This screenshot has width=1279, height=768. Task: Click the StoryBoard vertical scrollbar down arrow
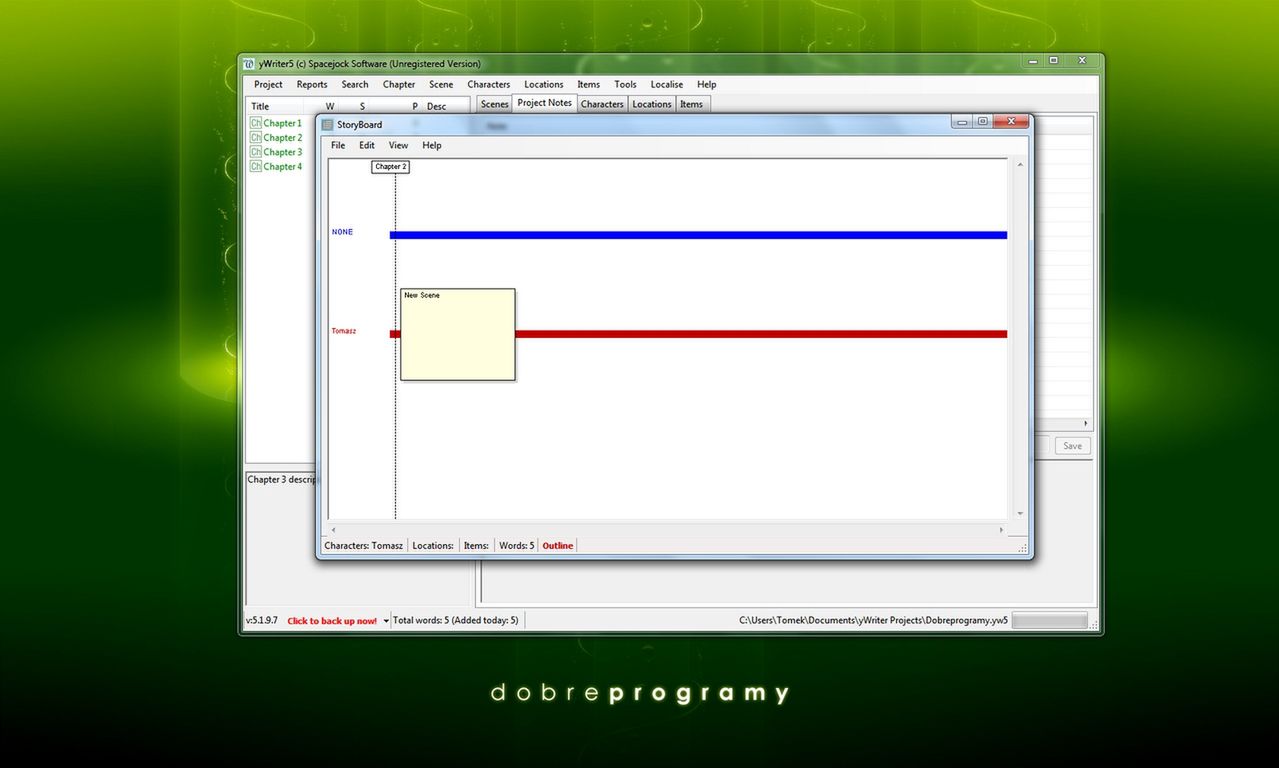point(1020,514)
